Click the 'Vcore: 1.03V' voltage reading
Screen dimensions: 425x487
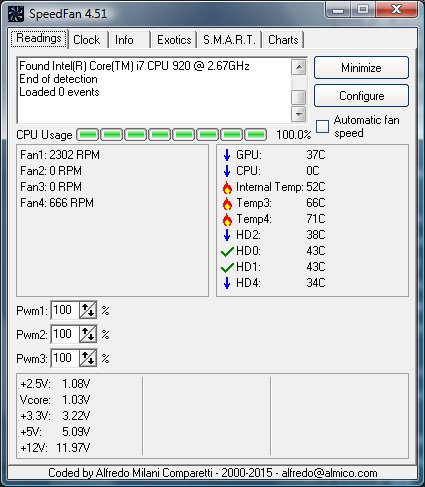(x=55, y=400)
